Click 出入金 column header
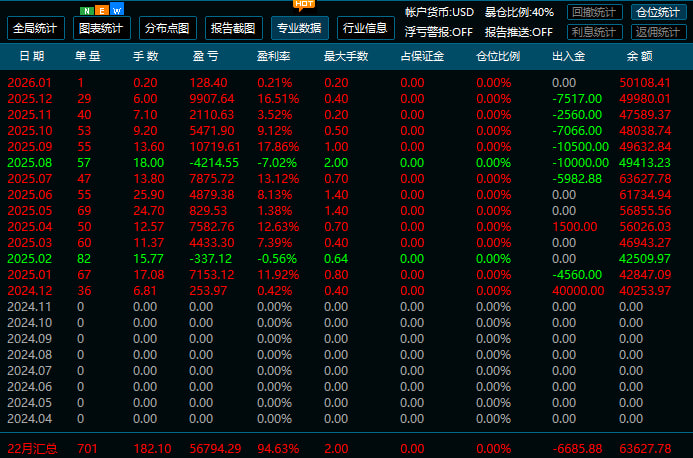Viewport: 693px width, 458px height. tap(569, 56)
